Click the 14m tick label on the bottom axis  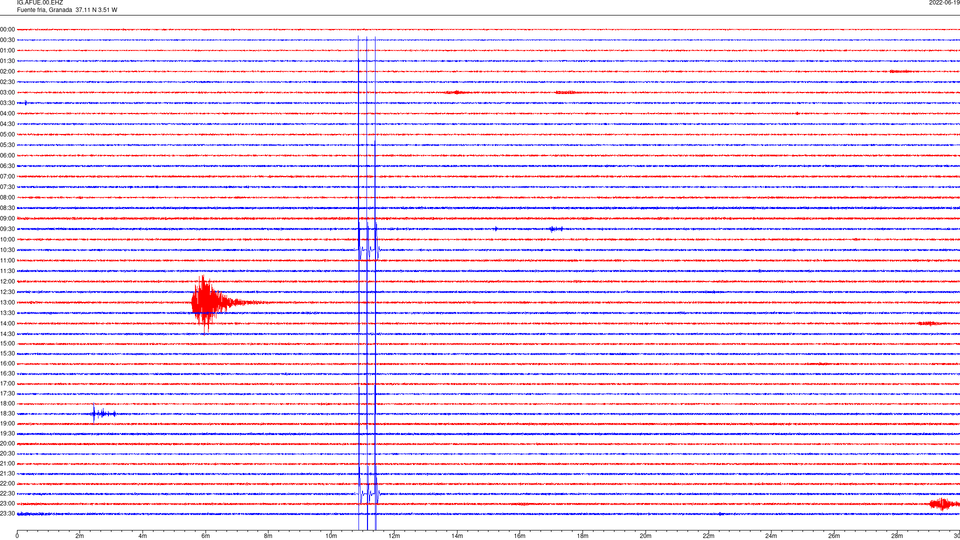tap(457, 536)
